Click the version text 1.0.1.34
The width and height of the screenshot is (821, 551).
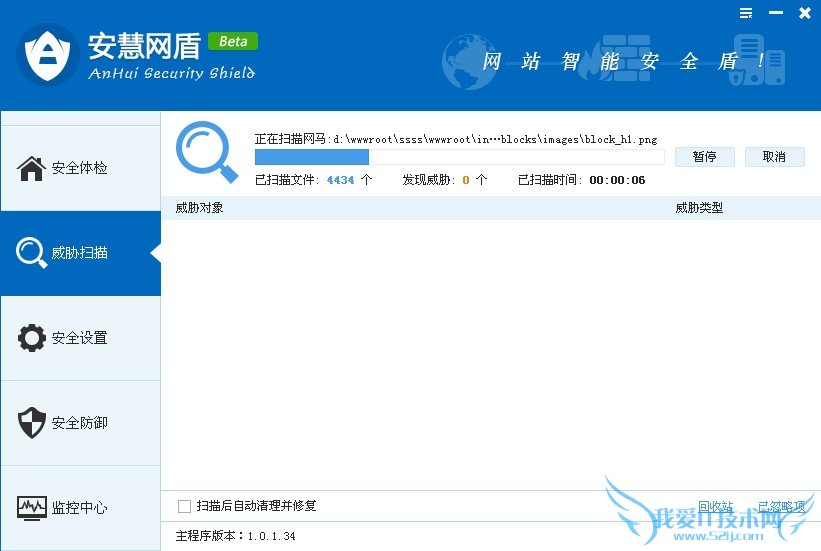[271, 536]
